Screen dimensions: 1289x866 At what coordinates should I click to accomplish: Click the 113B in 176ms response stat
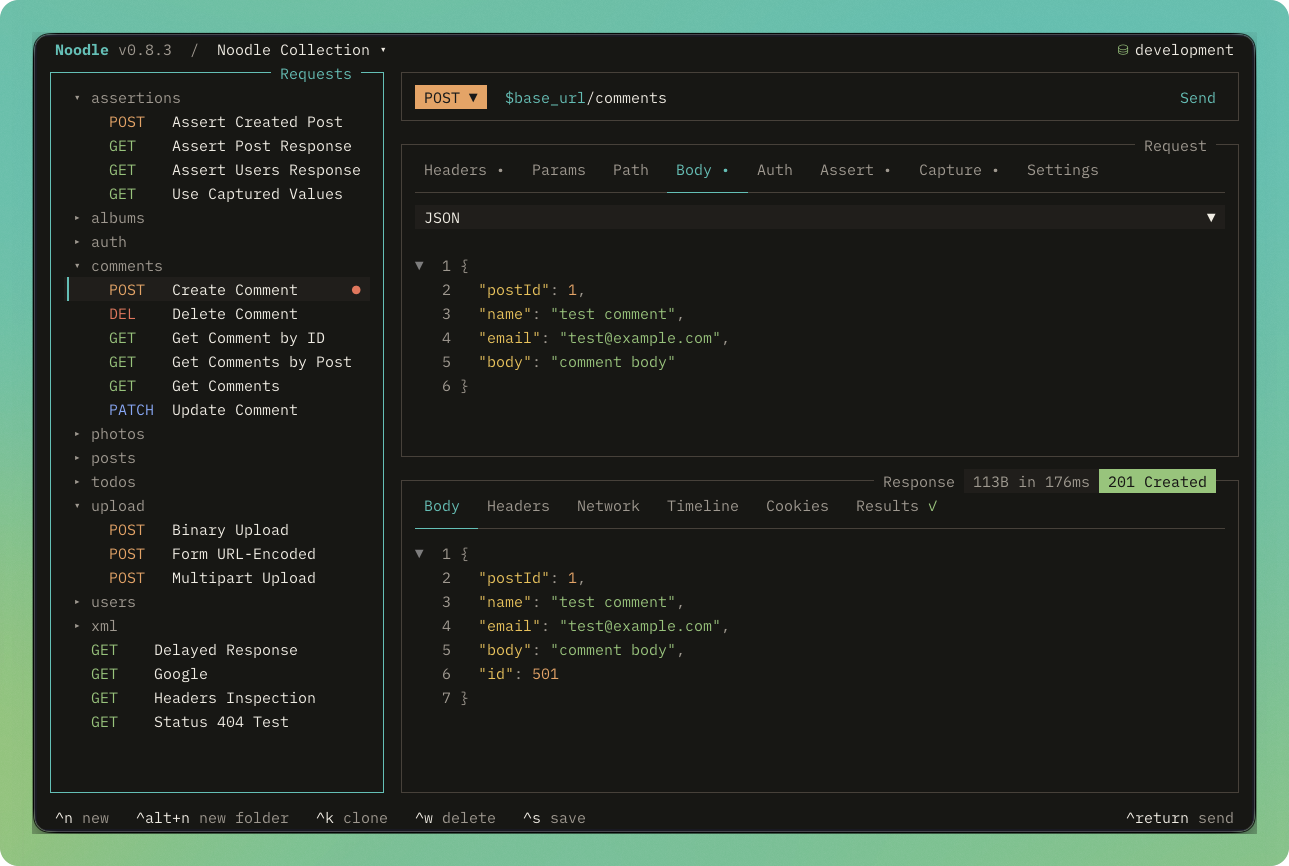click(1031, 482)
